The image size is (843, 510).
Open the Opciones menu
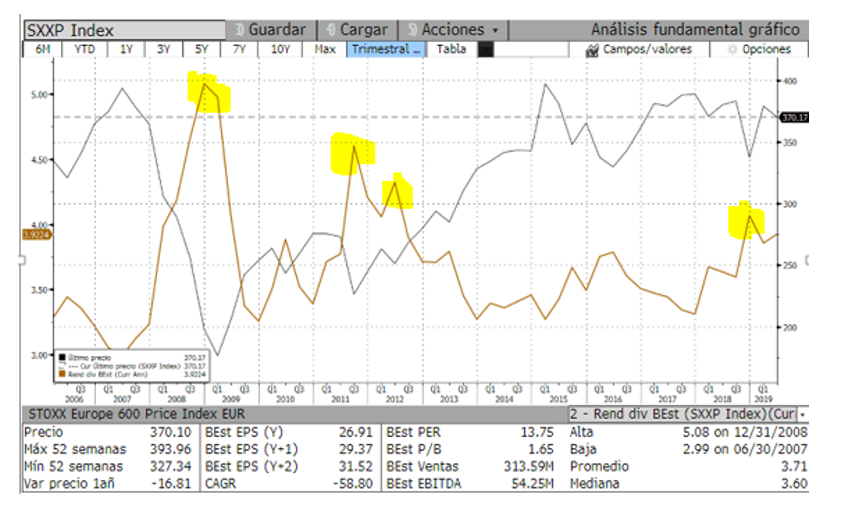pos(759,49)
